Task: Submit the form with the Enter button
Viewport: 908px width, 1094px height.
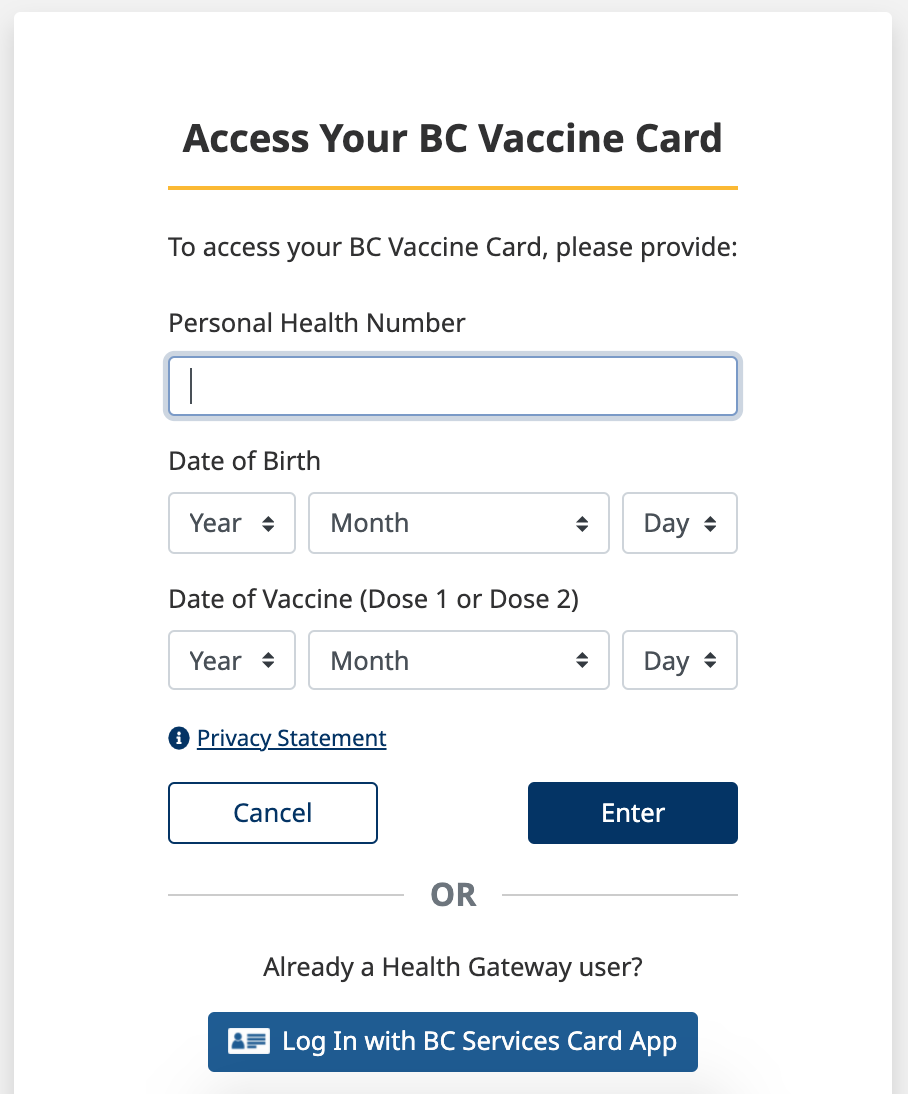Action: click(632, 813)
